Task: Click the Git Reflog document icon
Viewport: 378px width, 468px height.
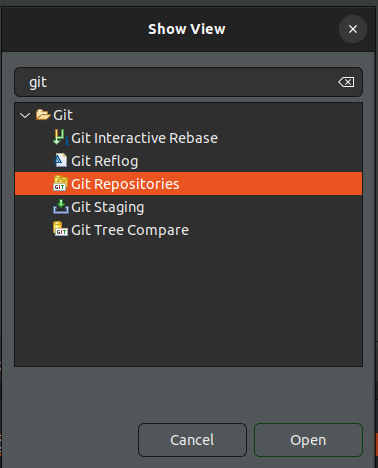Action: point(60,160)
